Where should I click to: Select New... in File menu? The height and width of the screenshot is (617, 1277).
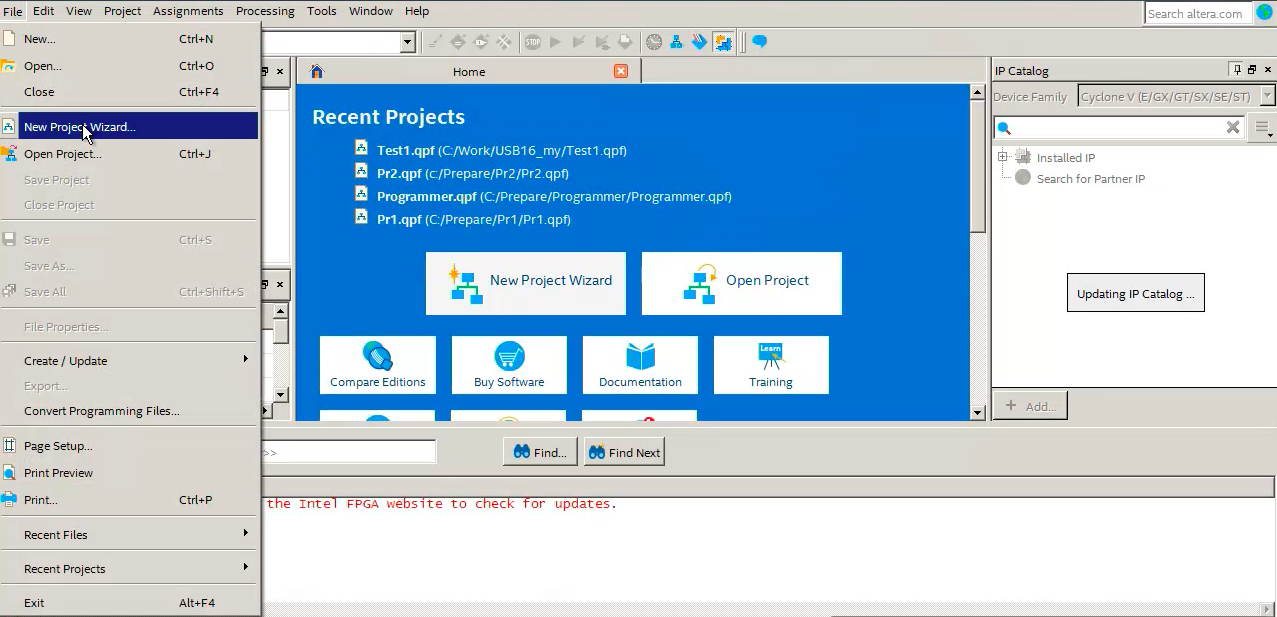130,39
